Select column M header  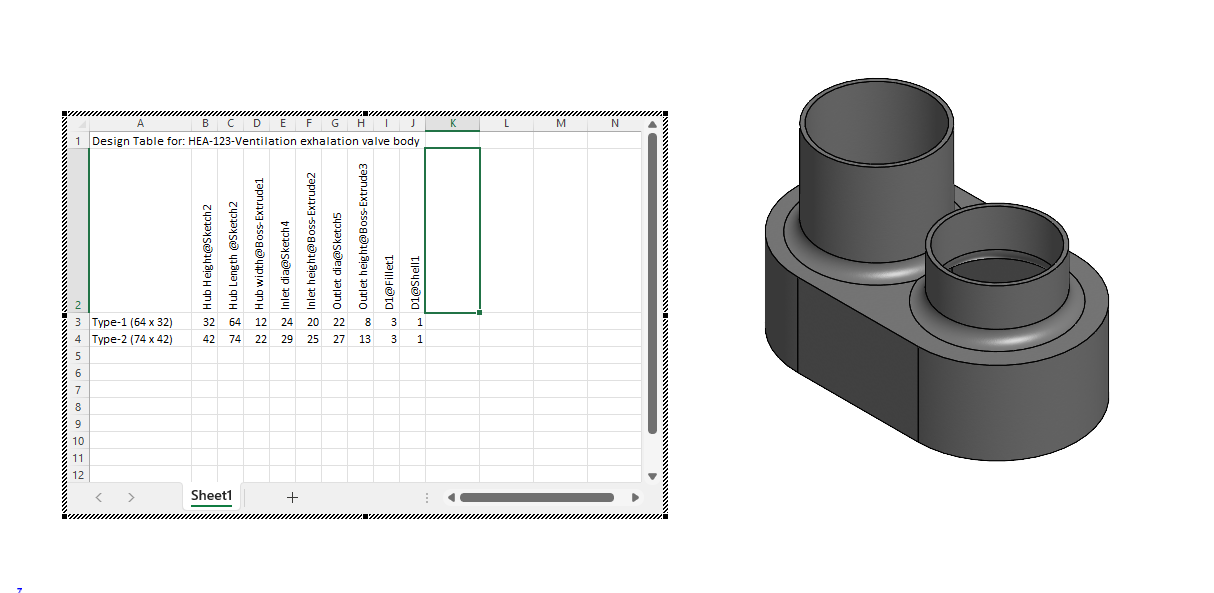tap(560, 124)
